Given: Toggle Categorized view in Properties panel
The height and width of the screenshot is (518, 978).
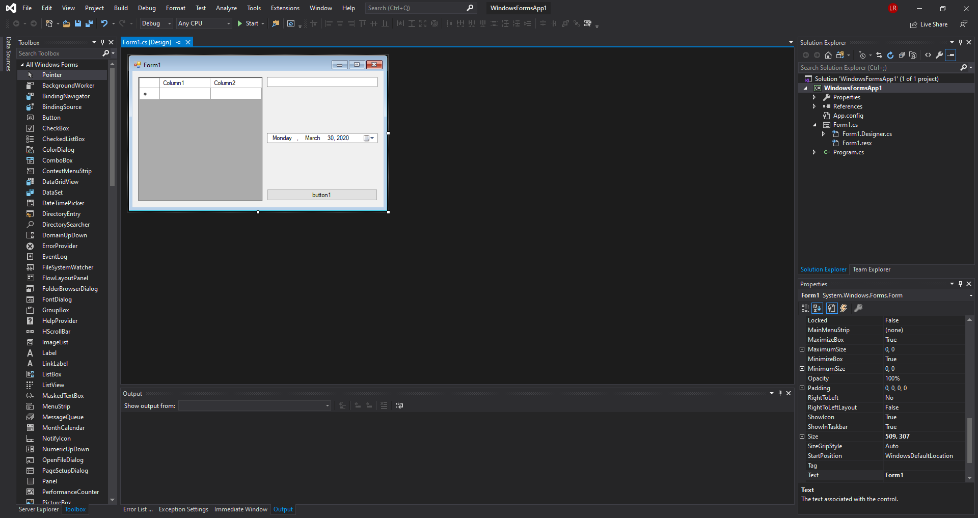Looking at the screenshot, I should coord(806,308).
